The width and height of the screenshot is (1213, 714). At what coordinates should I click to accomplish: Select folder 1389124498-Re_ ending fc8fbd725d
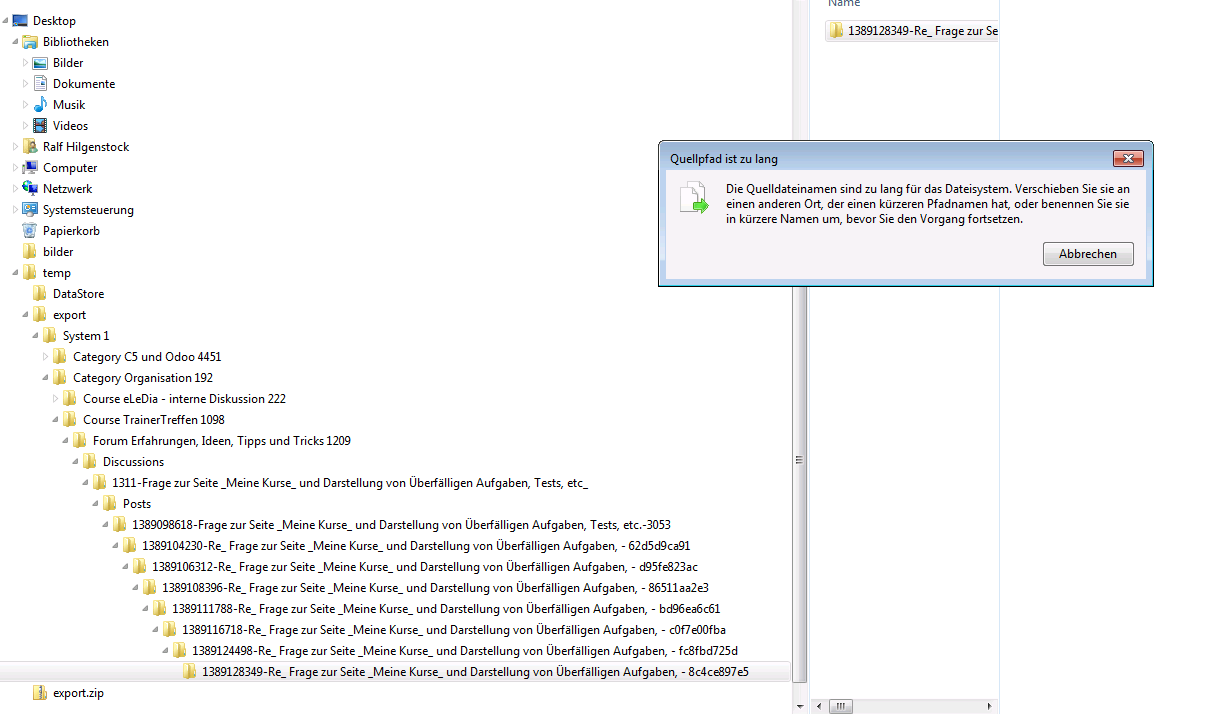tap(465, 651)
